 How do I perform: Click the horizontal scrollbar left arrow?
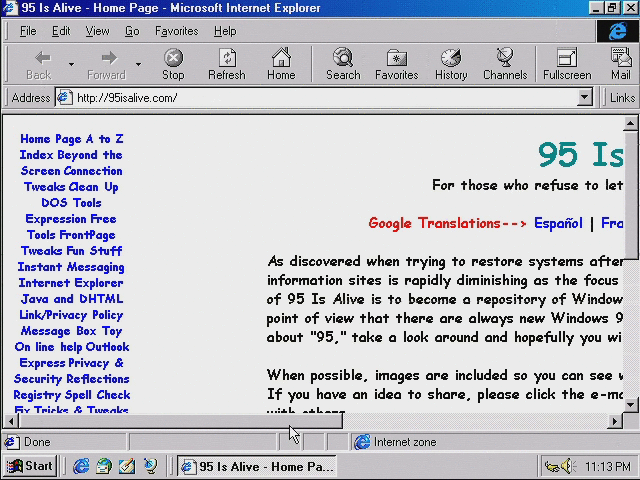11,421
